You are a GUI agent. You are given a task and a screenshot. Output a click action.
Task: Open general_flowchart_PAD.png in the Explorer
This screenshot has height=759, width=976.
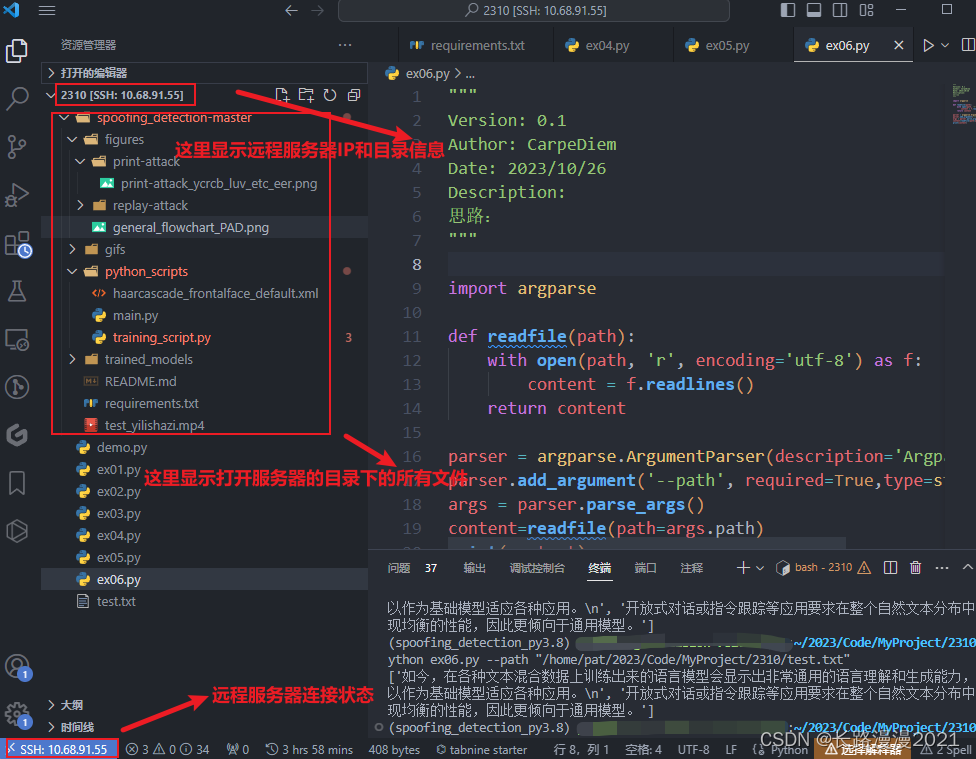click(204, 227)
